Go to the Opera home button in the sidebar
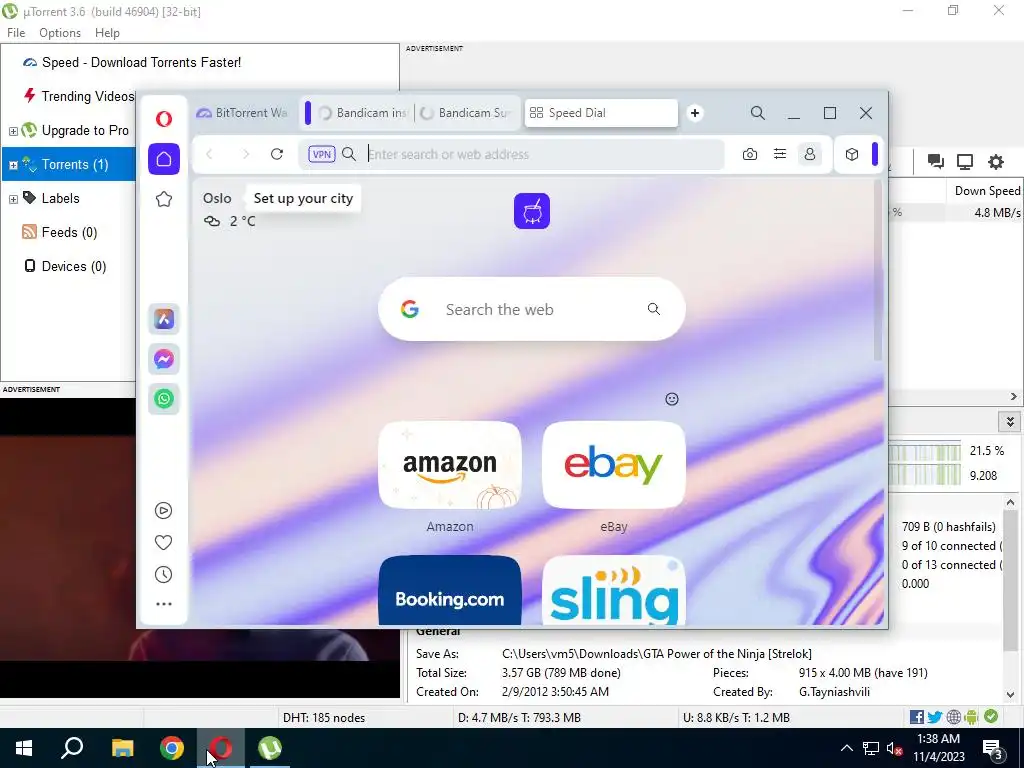The height and width of the screenshot is (768, 1024). point(164,159)
